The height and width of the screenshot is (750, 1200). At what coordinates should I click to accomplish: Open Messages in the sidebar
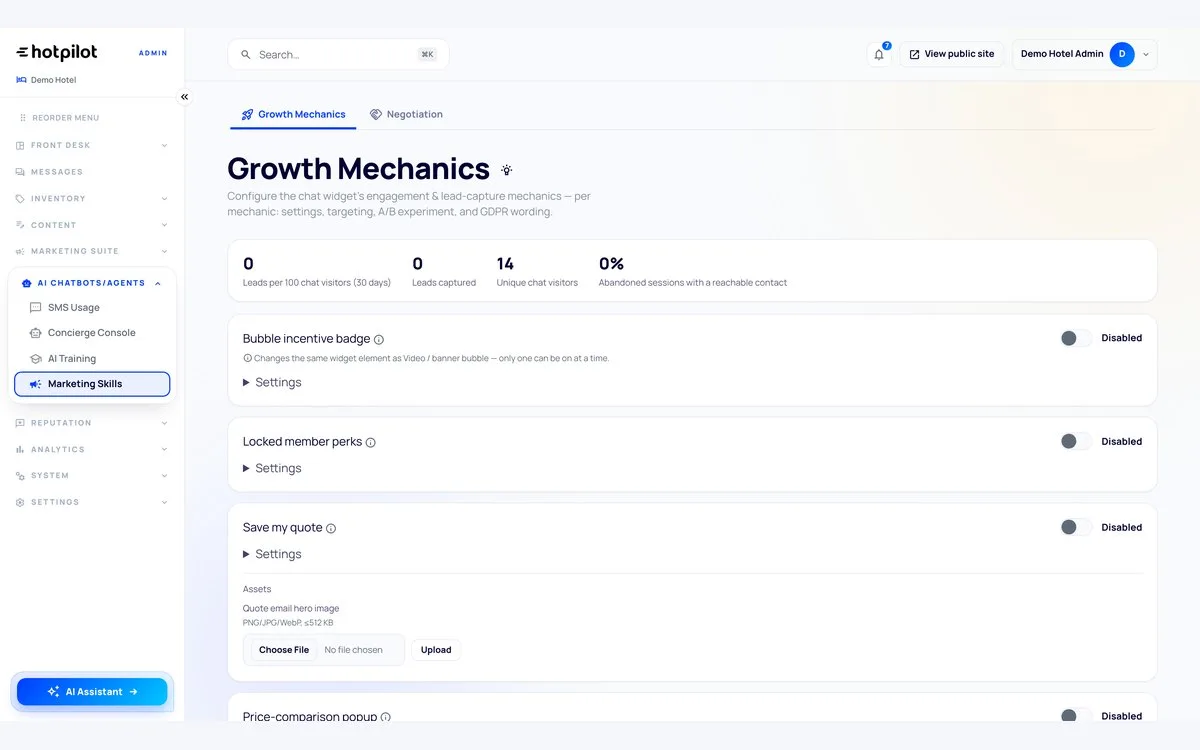tap(92, 172)
